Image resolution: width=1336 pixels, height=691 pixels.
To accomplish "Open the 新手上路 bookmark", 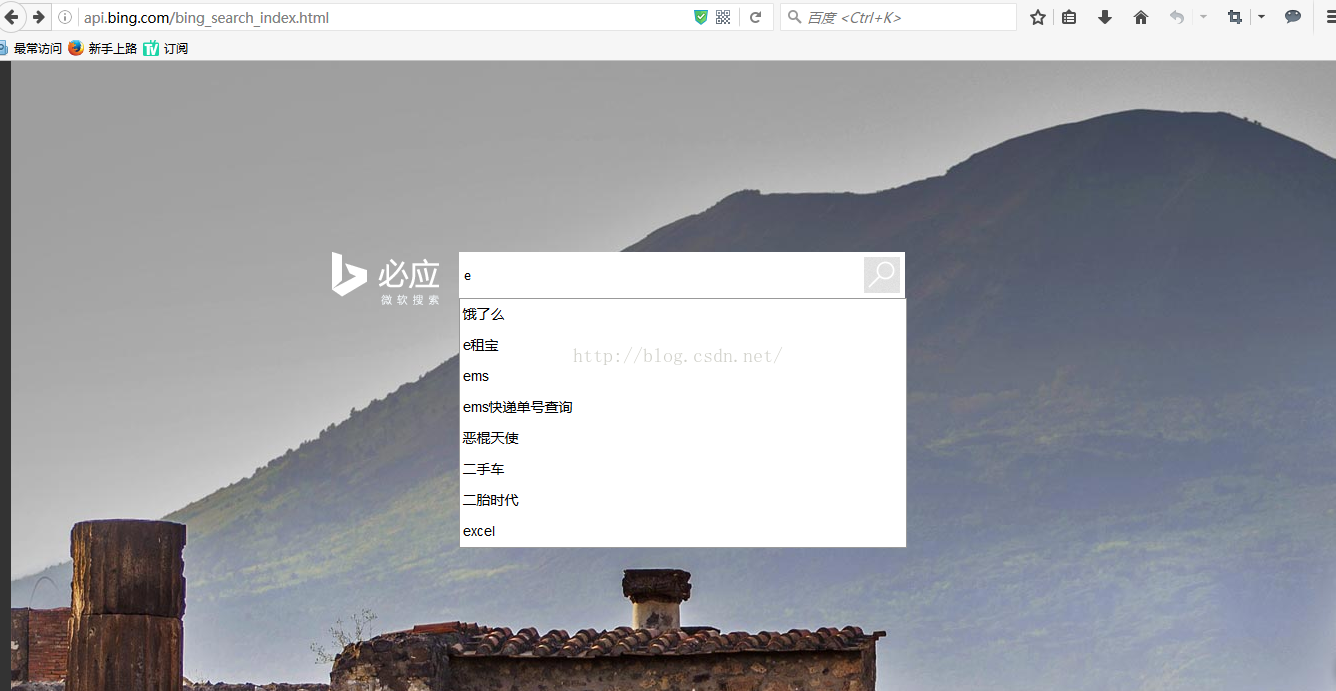I will click(103, 48).
